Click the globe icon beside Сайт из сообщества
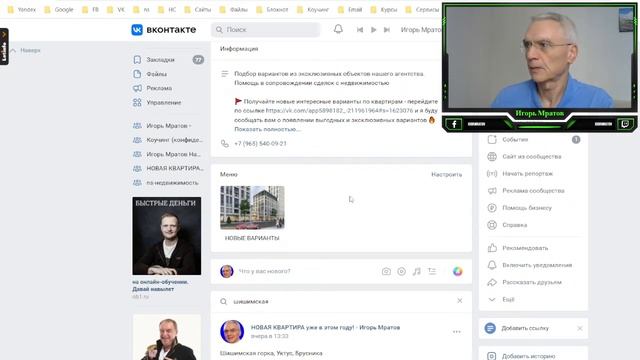 click(x=492, y=157)
